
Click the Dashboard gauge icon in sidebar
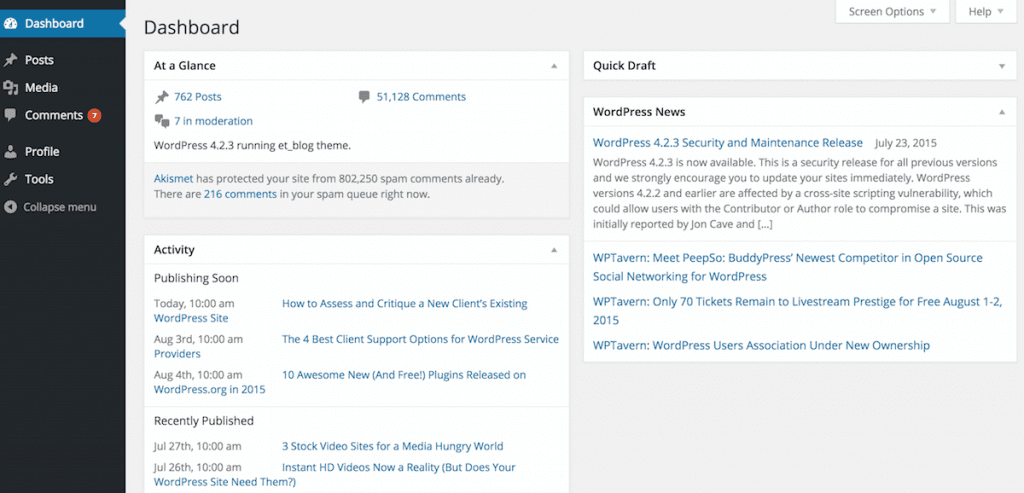pyautogui.click(x=10, y=24)
